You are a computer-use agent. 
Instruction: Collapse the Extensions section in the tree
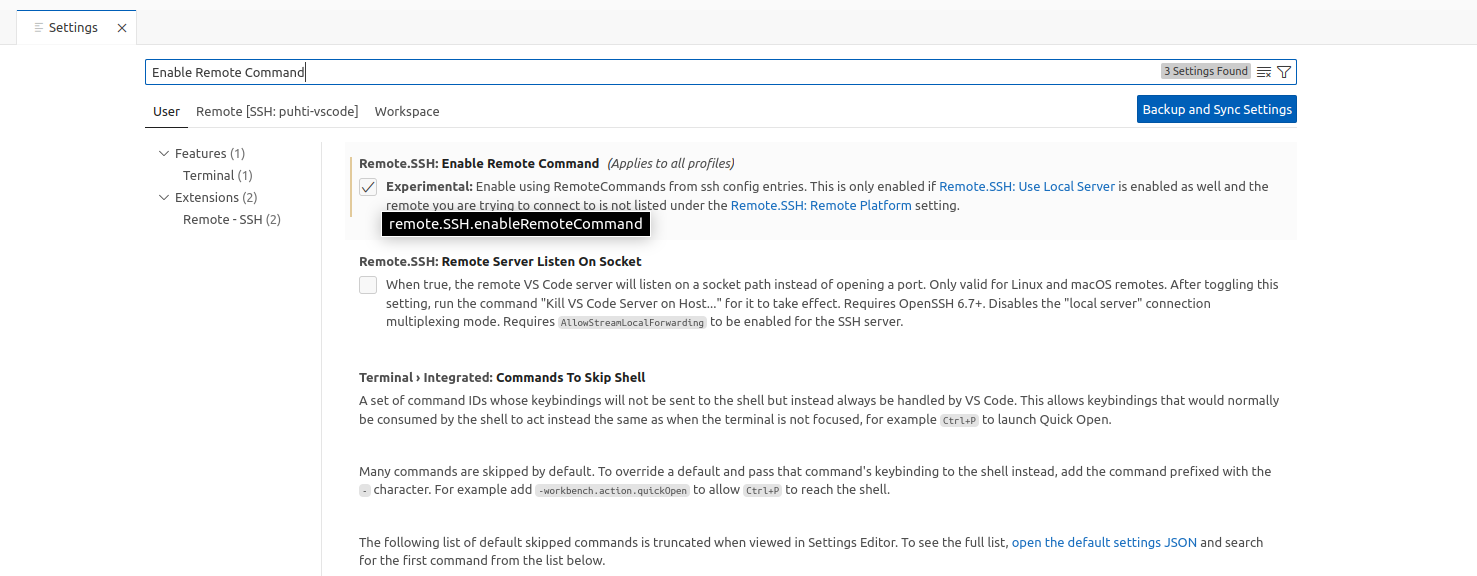coord(164,197)
